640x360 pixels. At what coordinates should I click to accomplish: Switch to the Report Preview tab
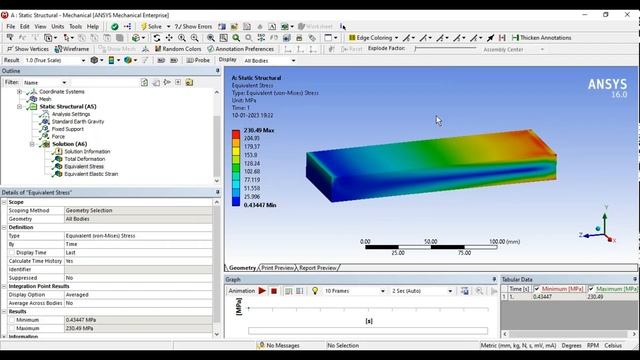pyautogui.click(x=318, y=268)
